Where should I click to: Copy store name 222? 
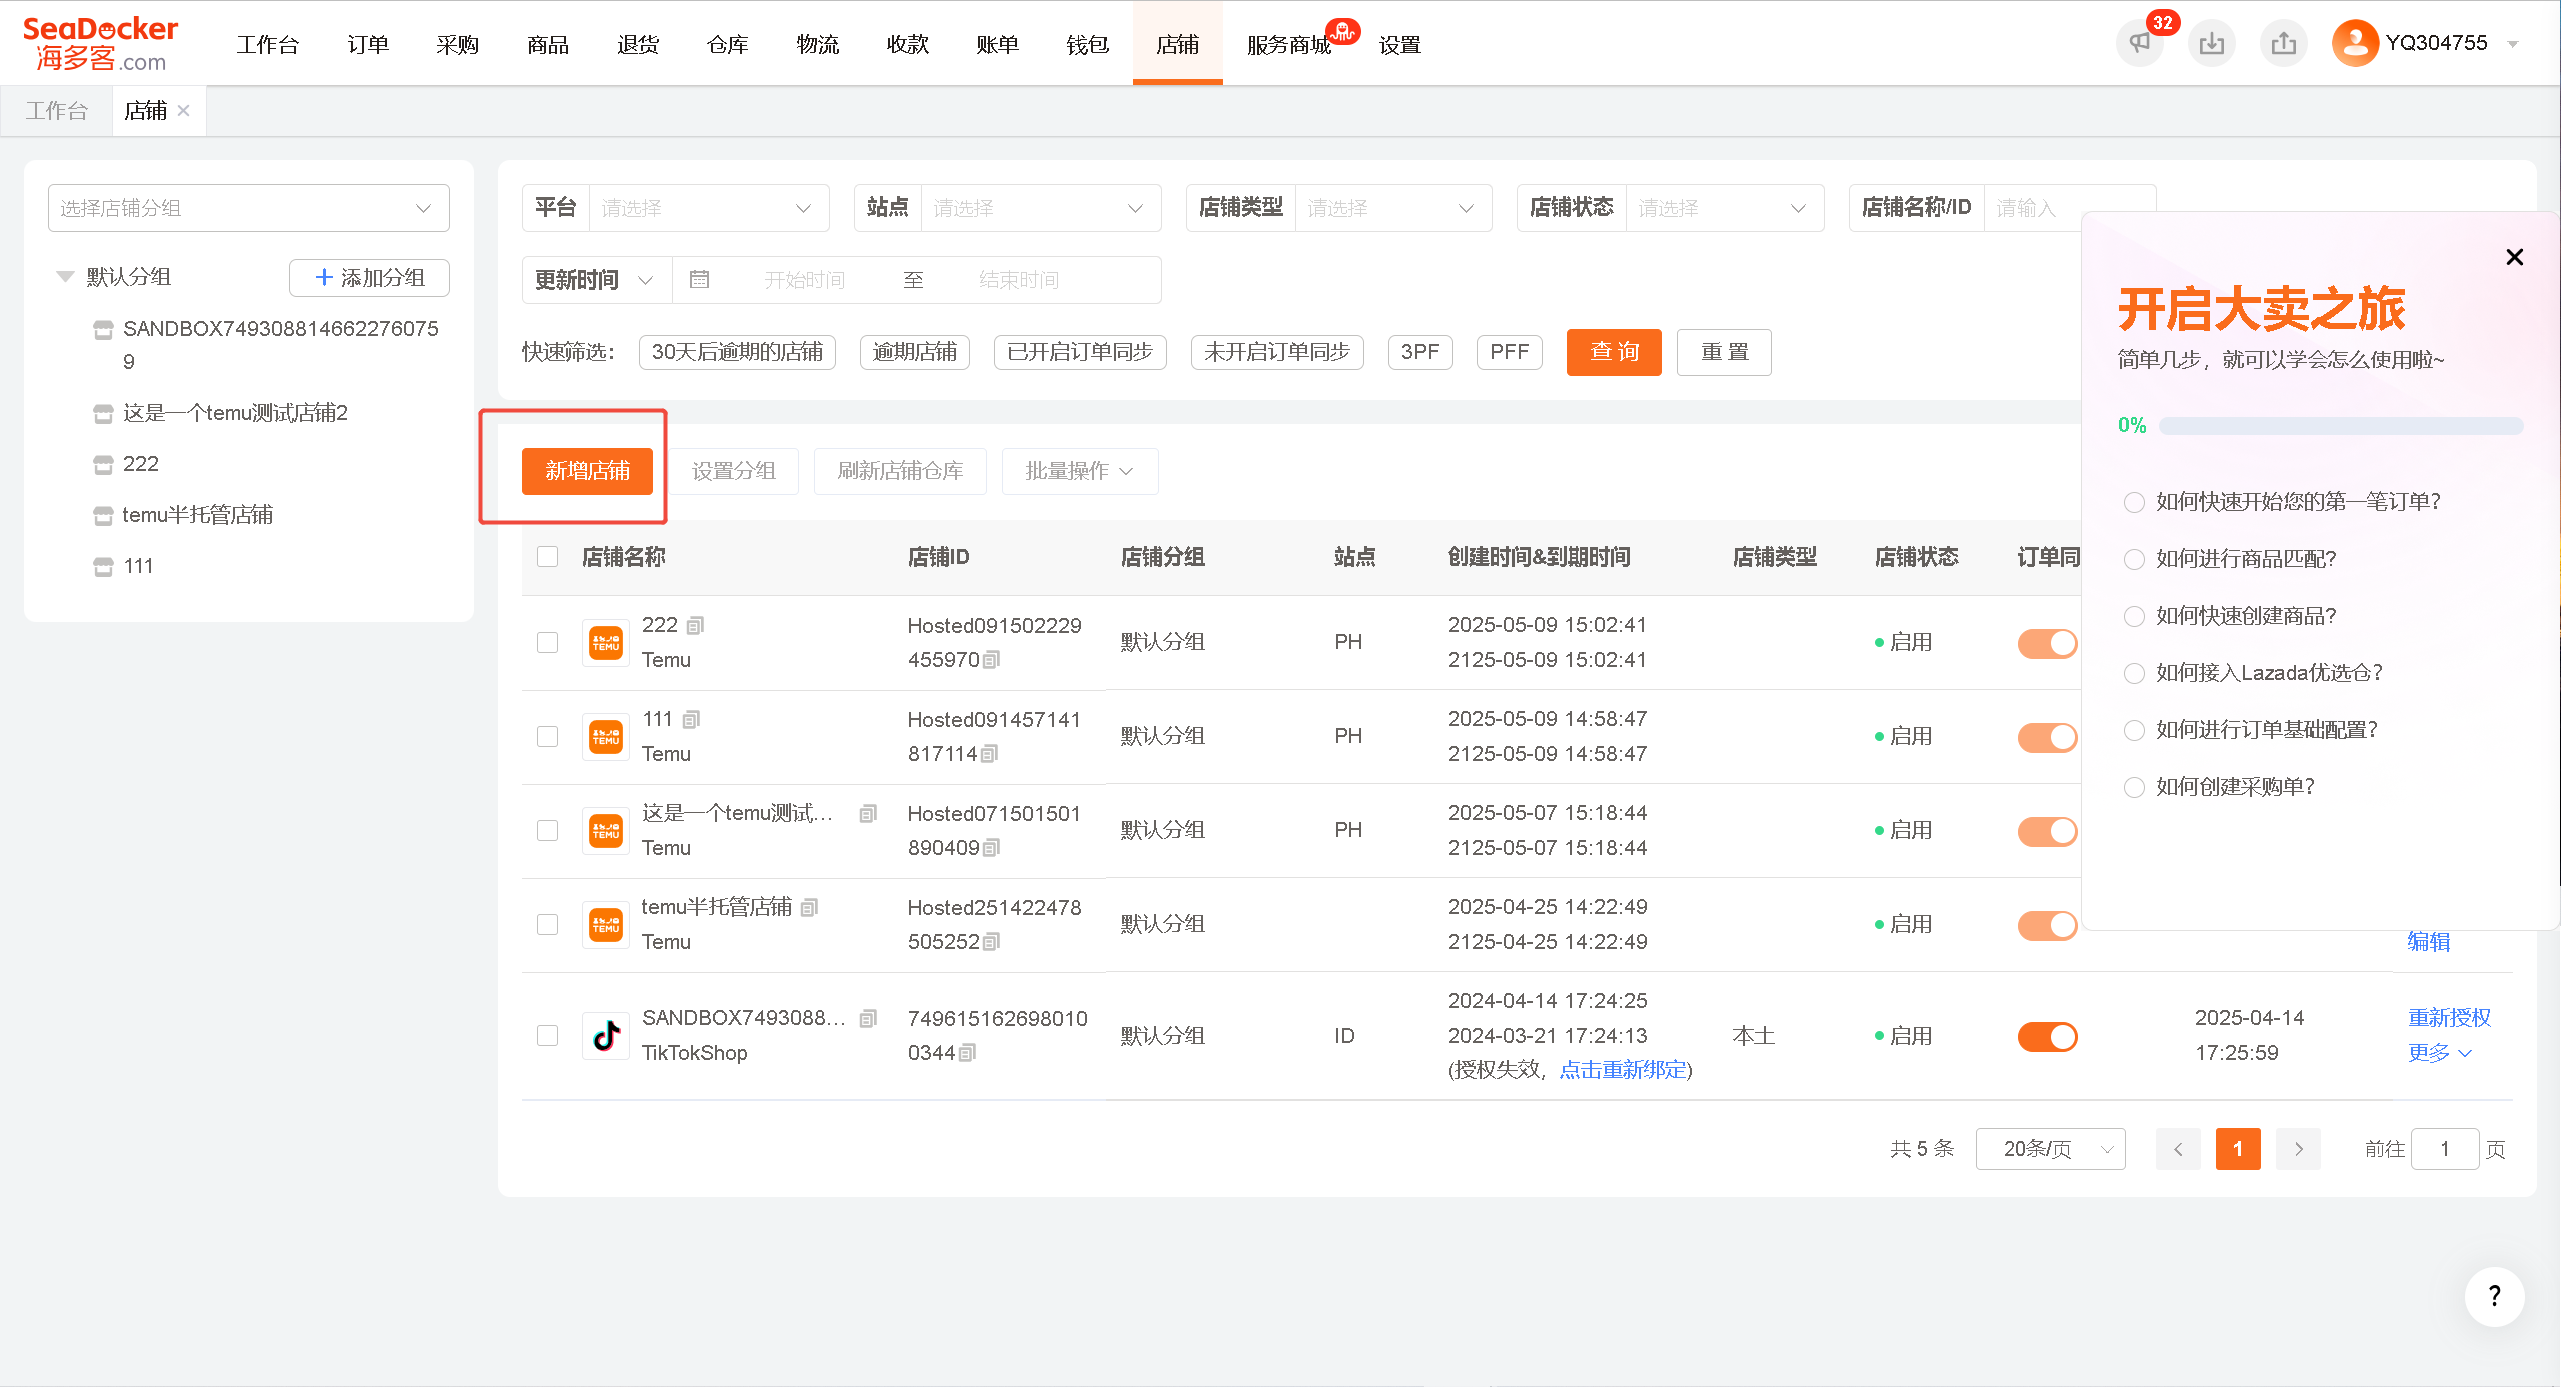pyautogui.click(x=695, y=625)
